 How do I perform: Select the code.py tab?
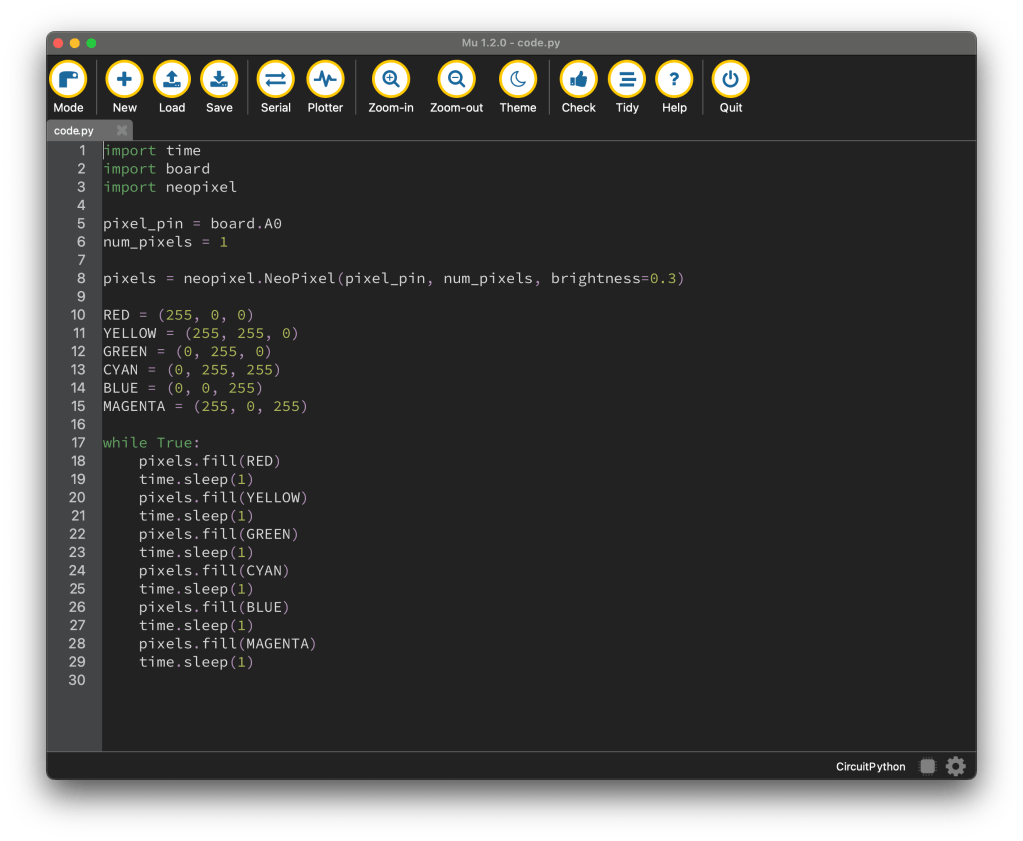pyautogui.click(x=75, y=131)
